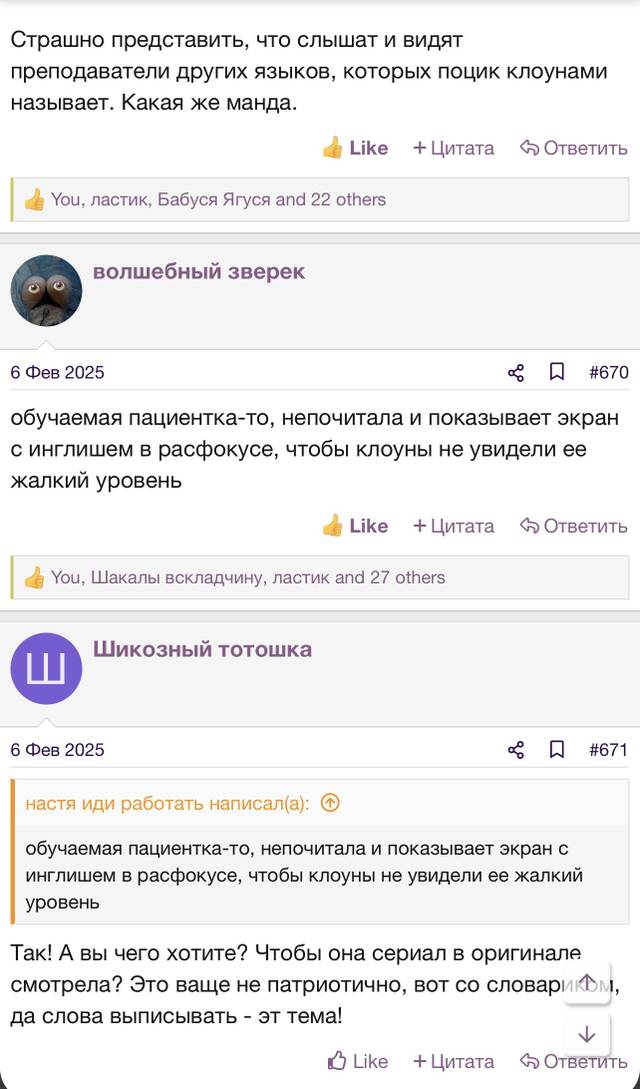Reply to post #670 with Ответить
Image resolution: width=640 pixels, height=1089 pixels.
[x=573, y=526]
